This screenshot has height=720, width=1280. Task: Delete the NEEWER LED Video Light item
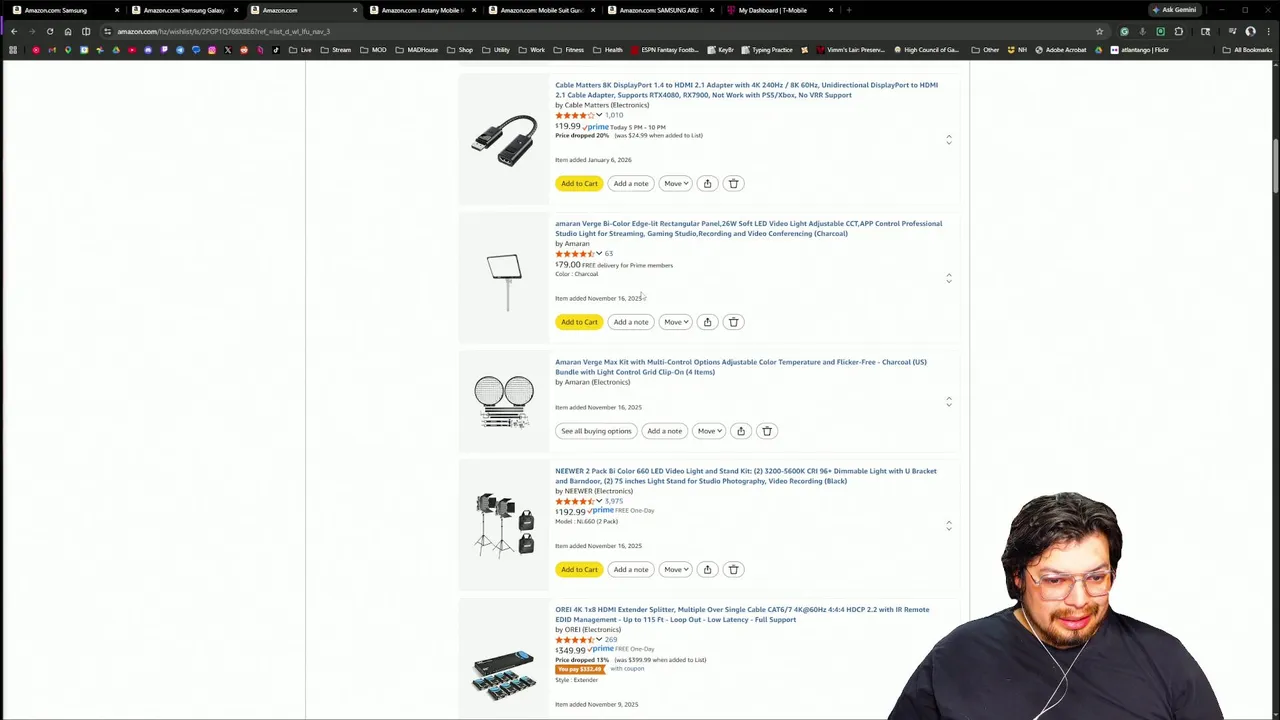click(733, 569)
